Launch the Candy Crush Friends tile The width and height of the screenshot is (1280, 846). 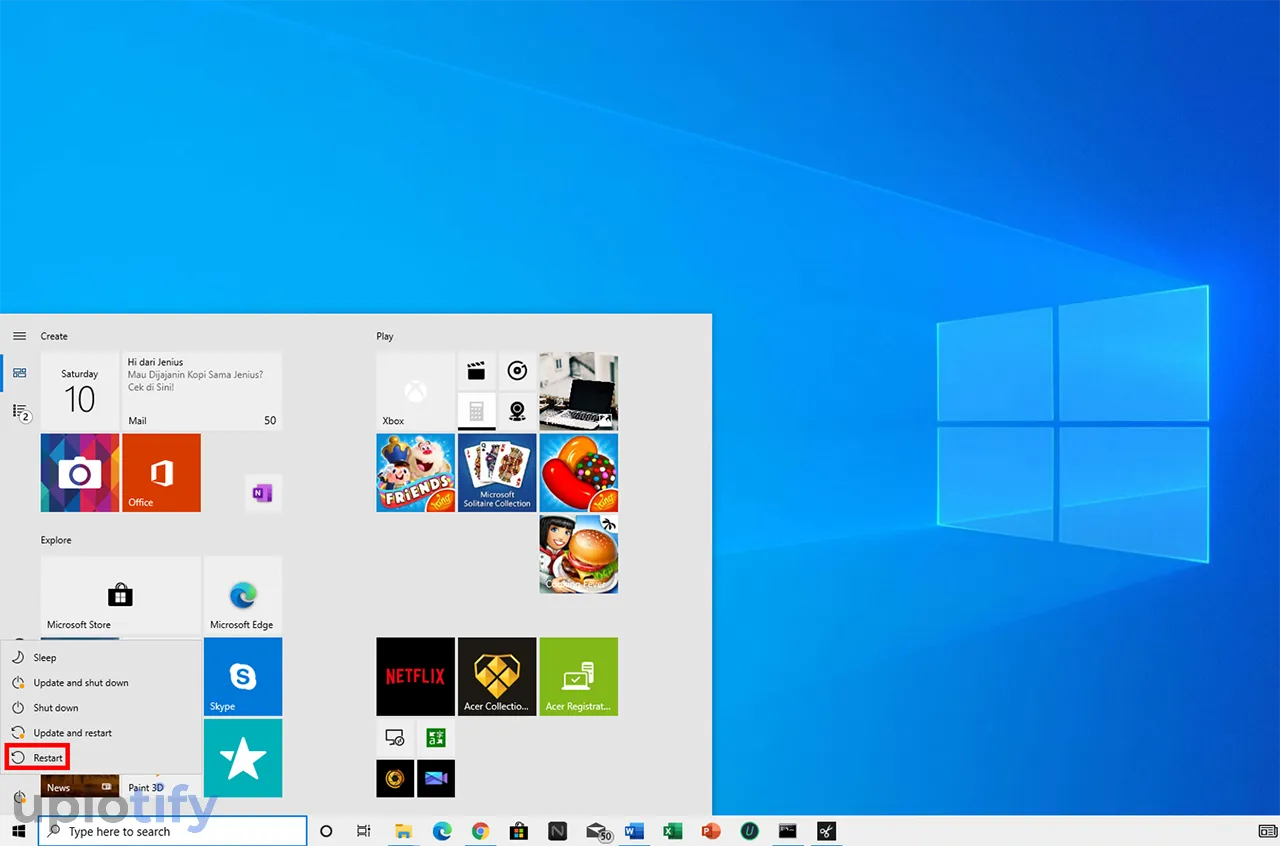tap(416, 473)
